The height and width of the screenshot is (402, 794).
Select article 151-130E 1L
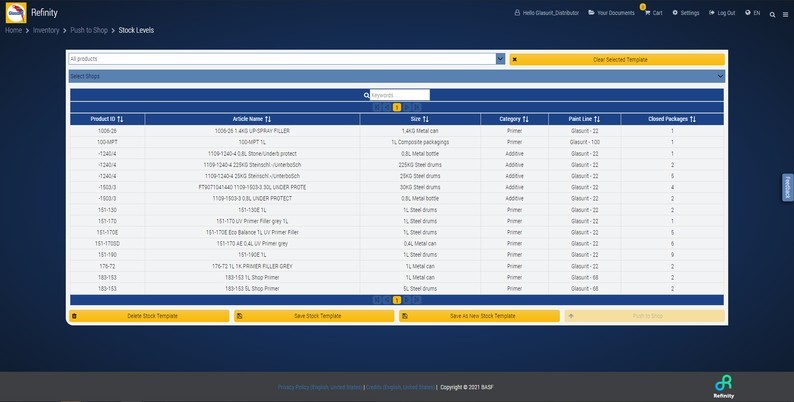pos(252,210)
